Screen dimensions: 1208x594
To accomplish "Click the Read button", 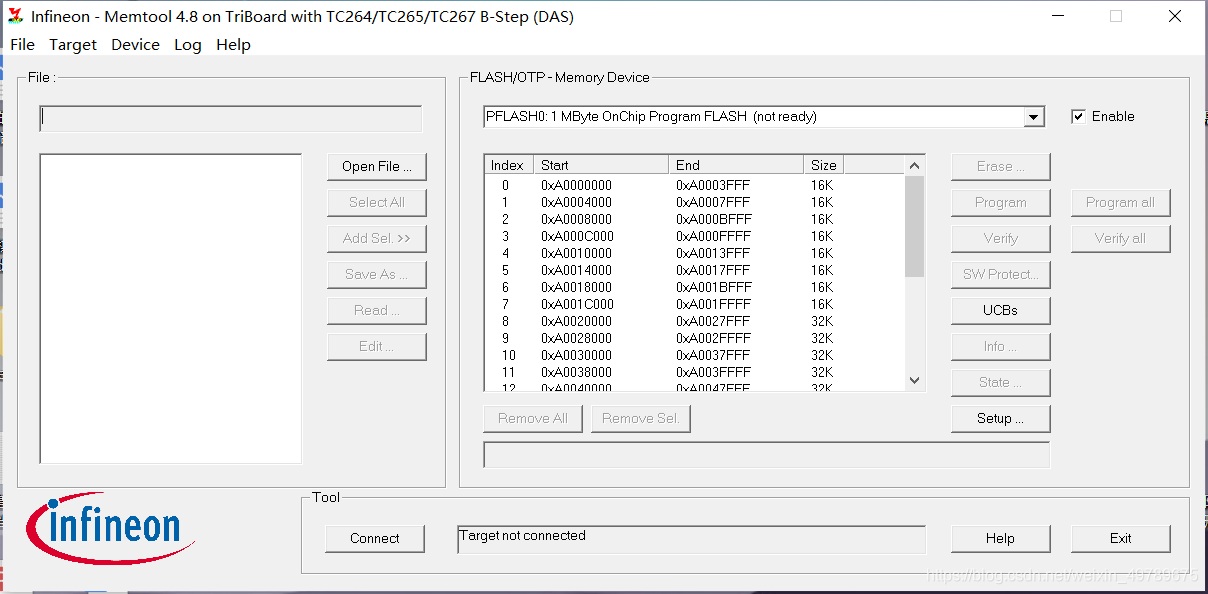I will coord(377,311).
